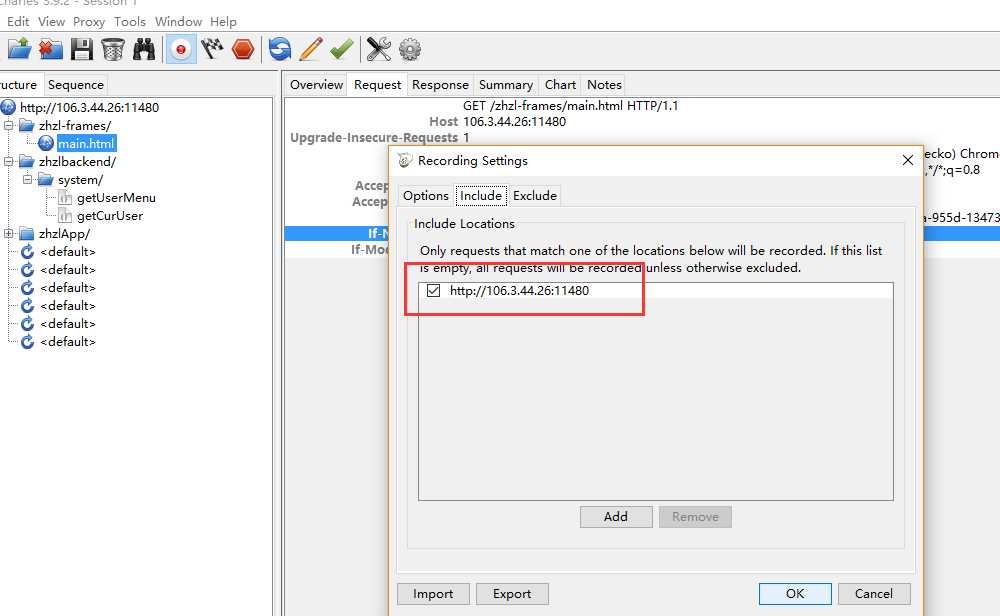Screen dimensions: 1000x616
Task: Toggle throttling with the checkered flag icon
Action: click(212, 49)
